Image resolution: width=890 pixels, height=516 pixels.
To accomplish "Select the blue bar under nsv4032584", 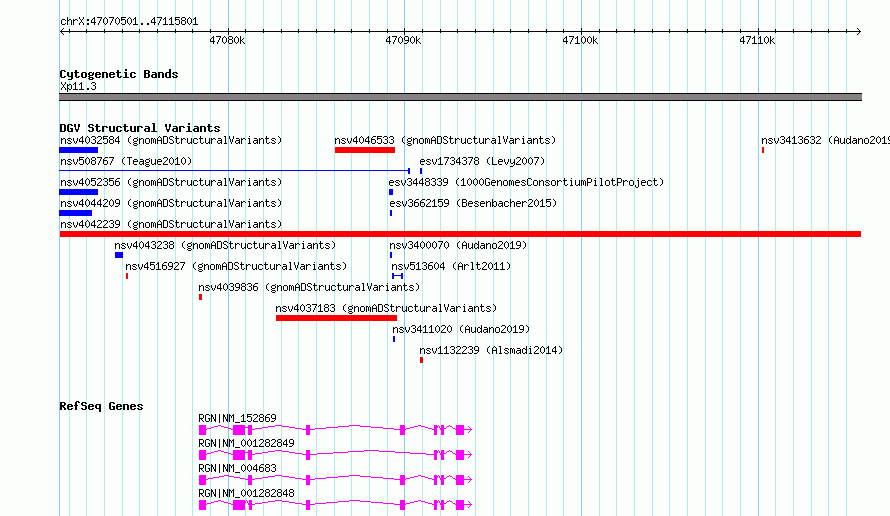I will (x=78, y=150).
